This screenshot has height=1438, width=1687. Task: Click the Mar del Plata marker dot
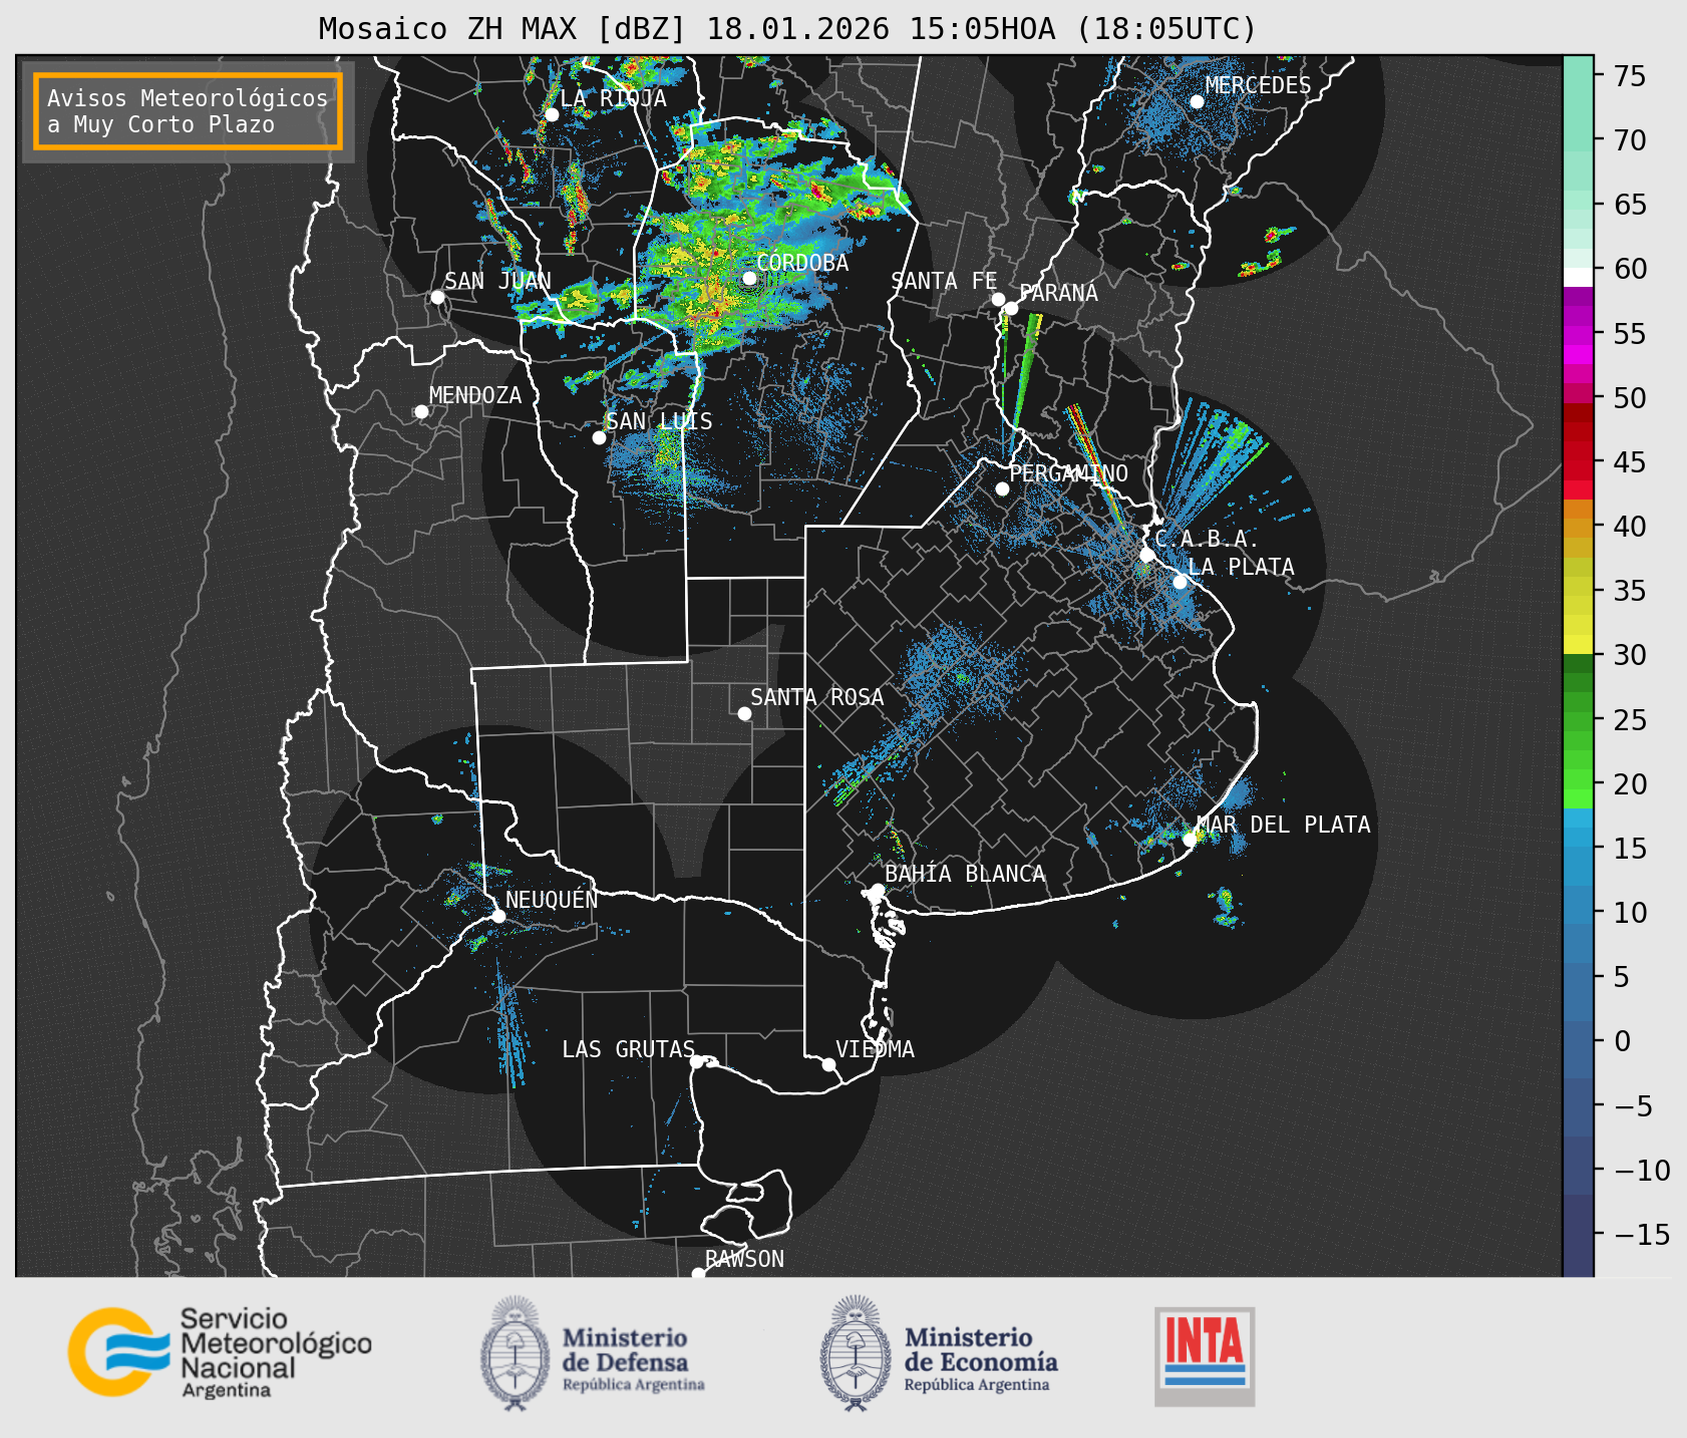[1189, 839]
